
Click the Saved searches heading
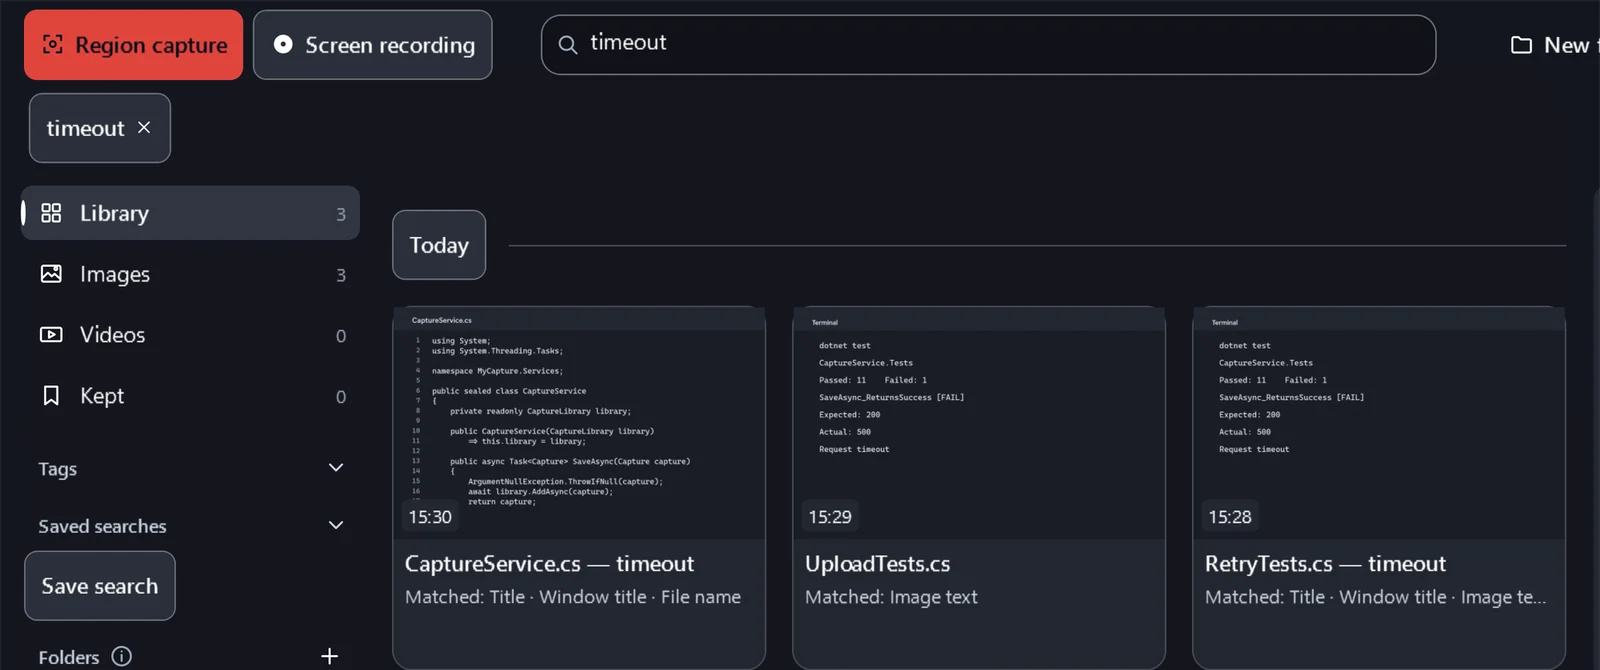tap(102, 526)
